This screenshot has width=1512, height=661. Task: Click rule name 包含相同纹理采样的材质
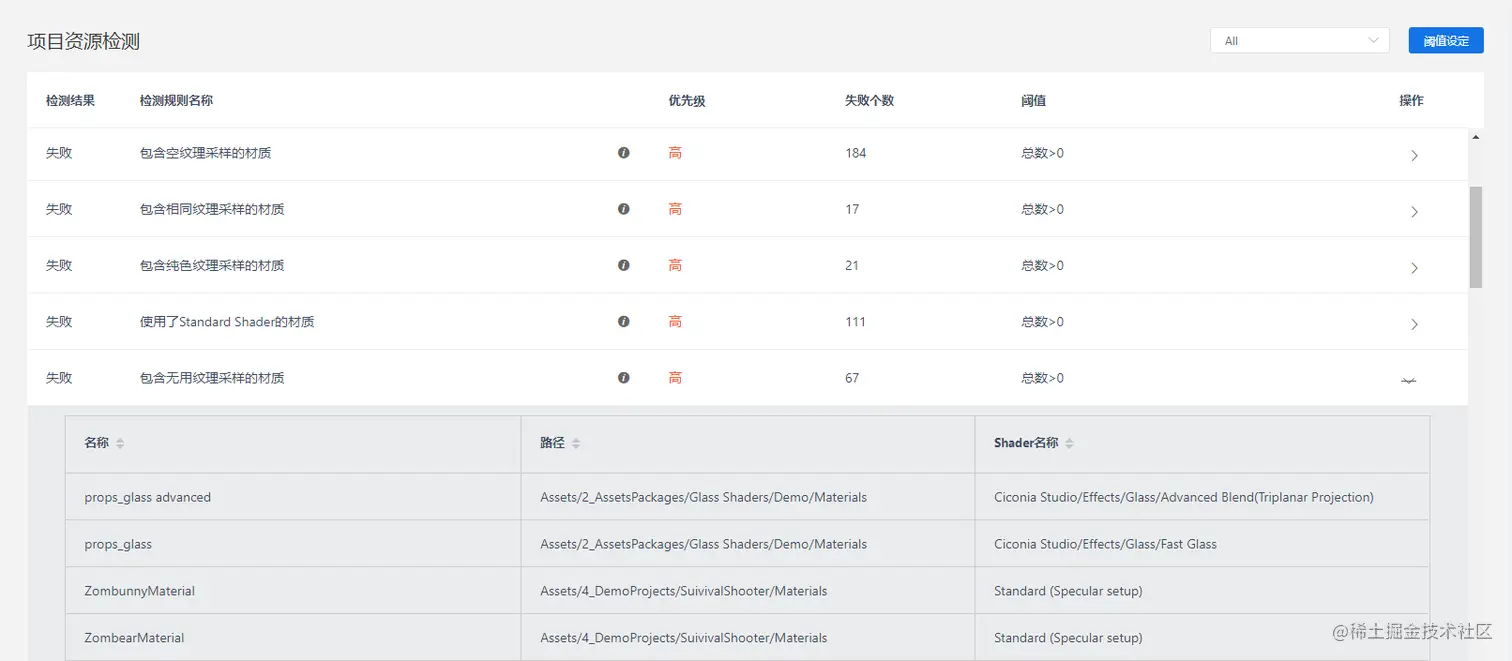tap(212, 209)
